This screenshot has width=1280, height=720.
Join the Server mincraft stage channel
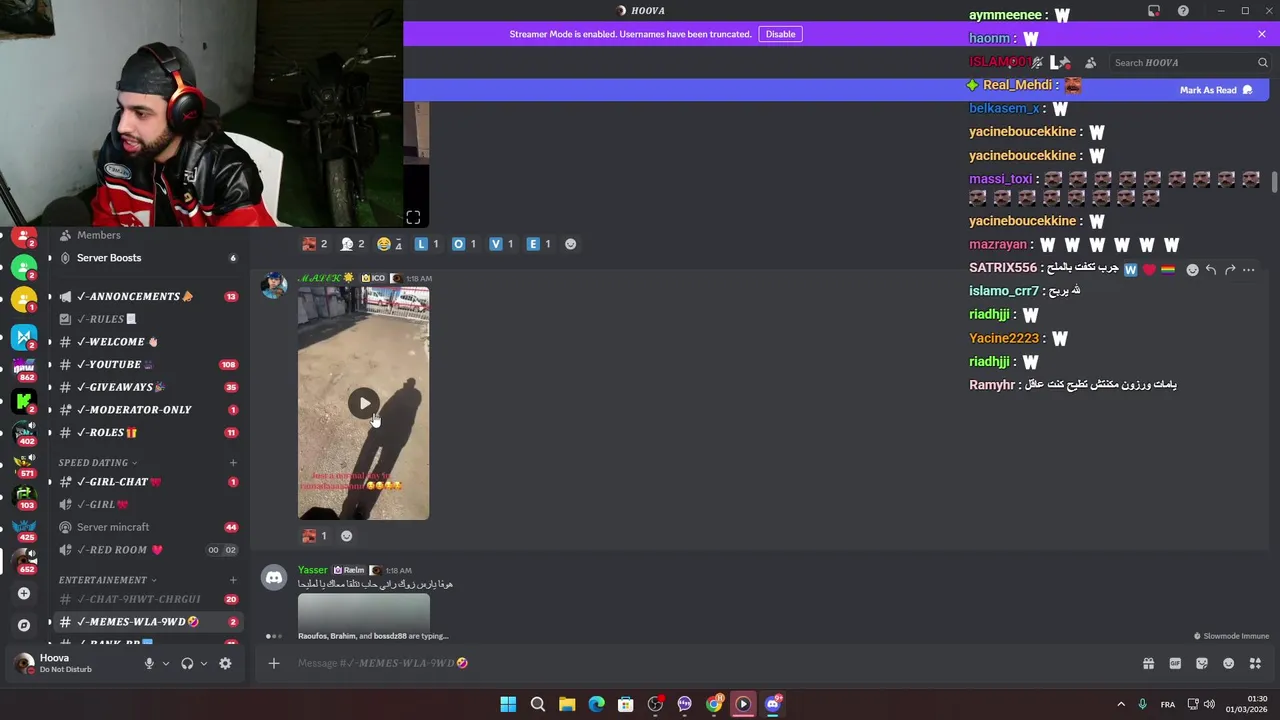[145, 527]
